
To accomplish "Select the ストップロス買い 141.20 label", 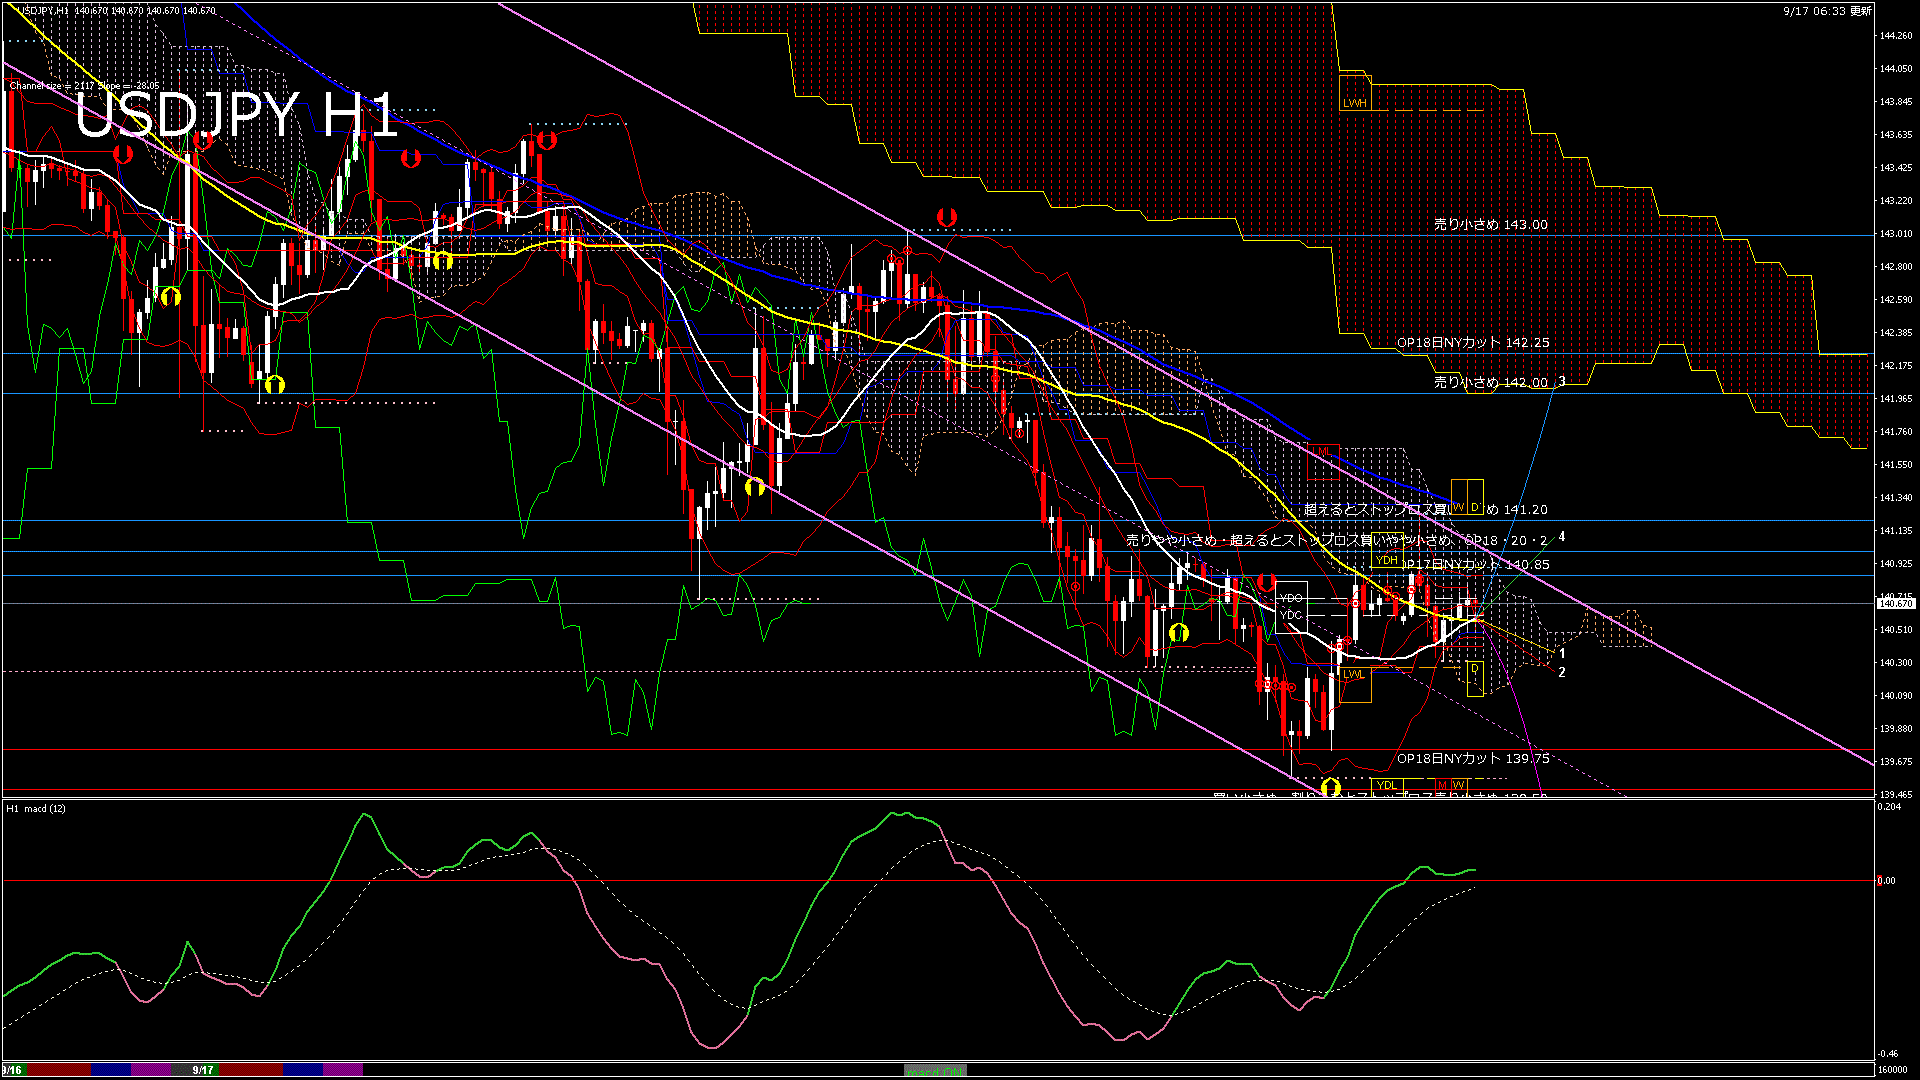I will click(x=1425, y=509).
